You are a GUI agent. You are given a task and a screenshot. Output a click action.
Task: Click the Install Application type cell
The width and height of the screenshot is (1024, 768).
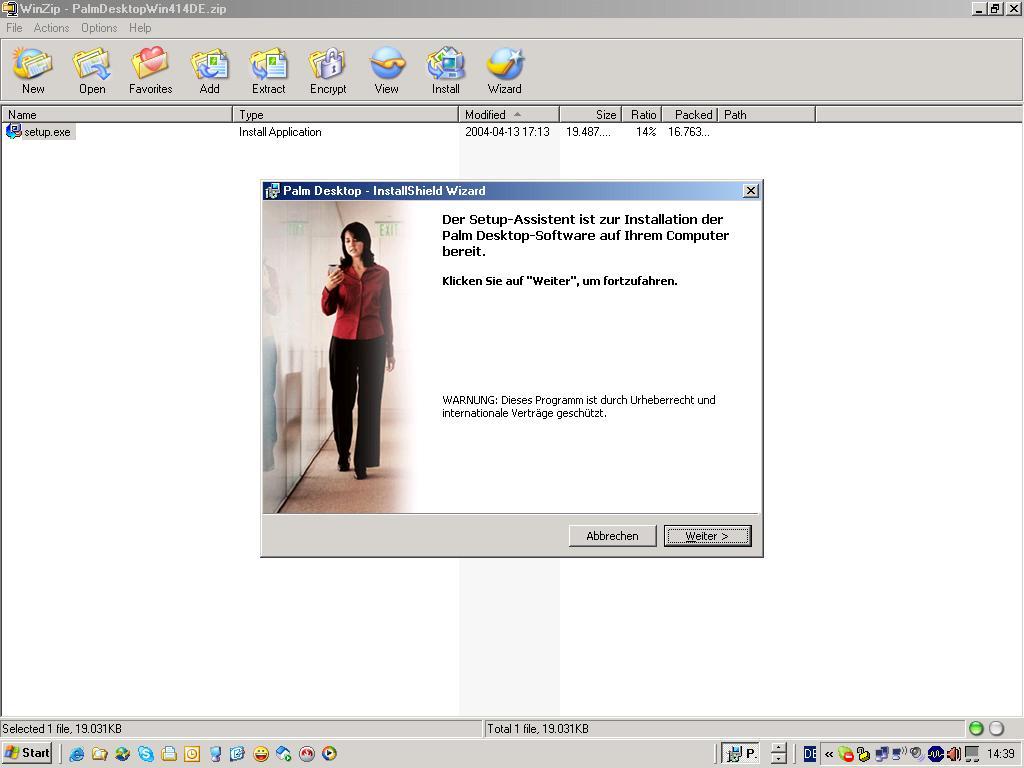pos(280,132)
